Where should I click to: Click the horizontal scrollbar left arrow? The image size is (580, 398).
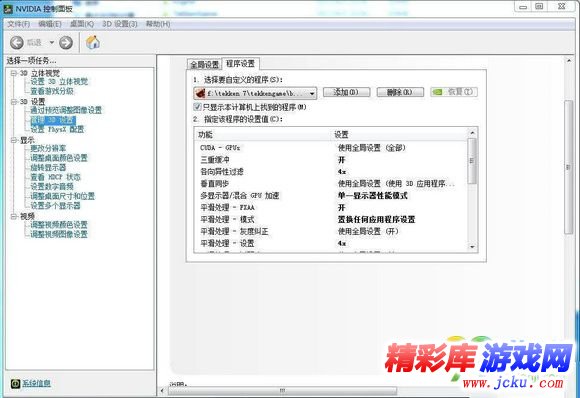tap(162, 391)
